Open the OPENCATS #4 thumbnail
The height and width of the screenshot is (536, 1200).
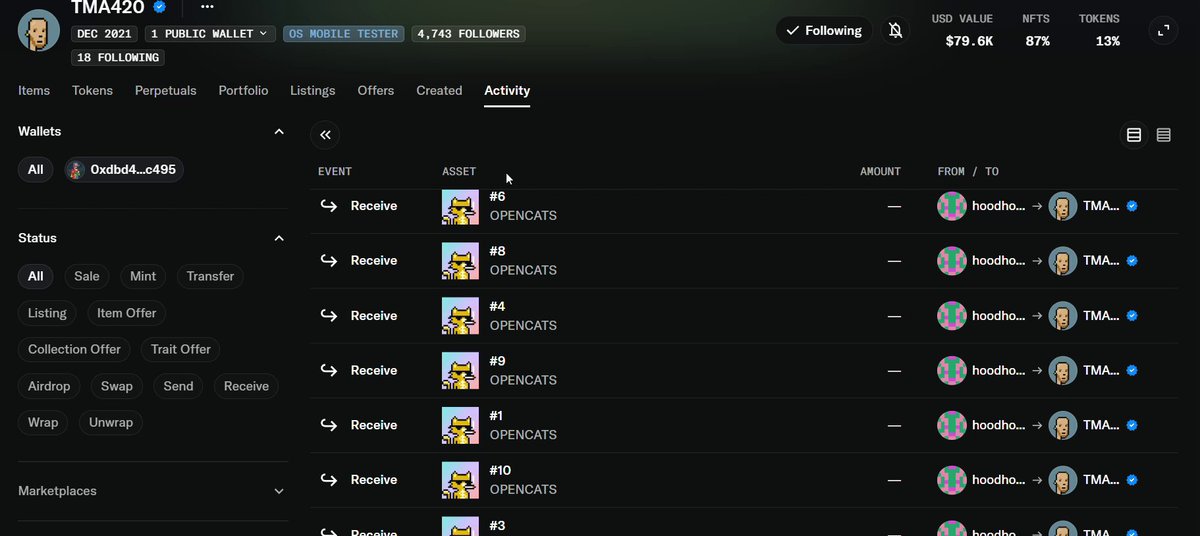click(x=460, y=316)
